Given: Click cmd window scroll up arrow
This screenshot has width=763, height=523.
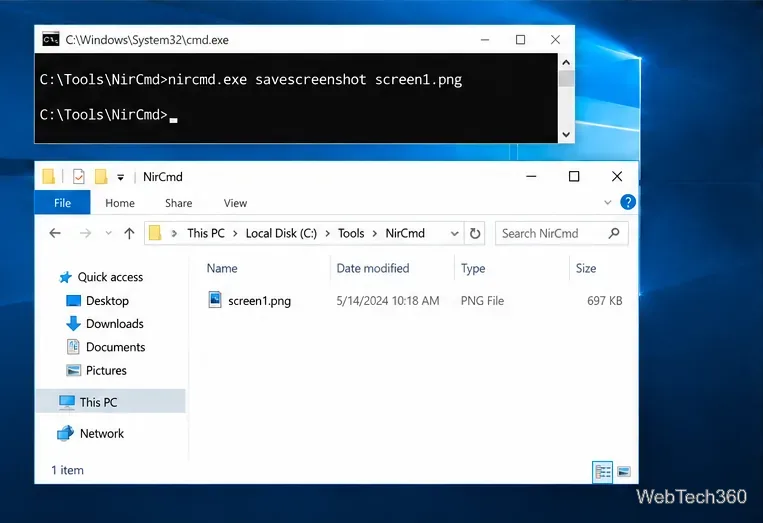Looking at the screenshot, I should point(565,62).
